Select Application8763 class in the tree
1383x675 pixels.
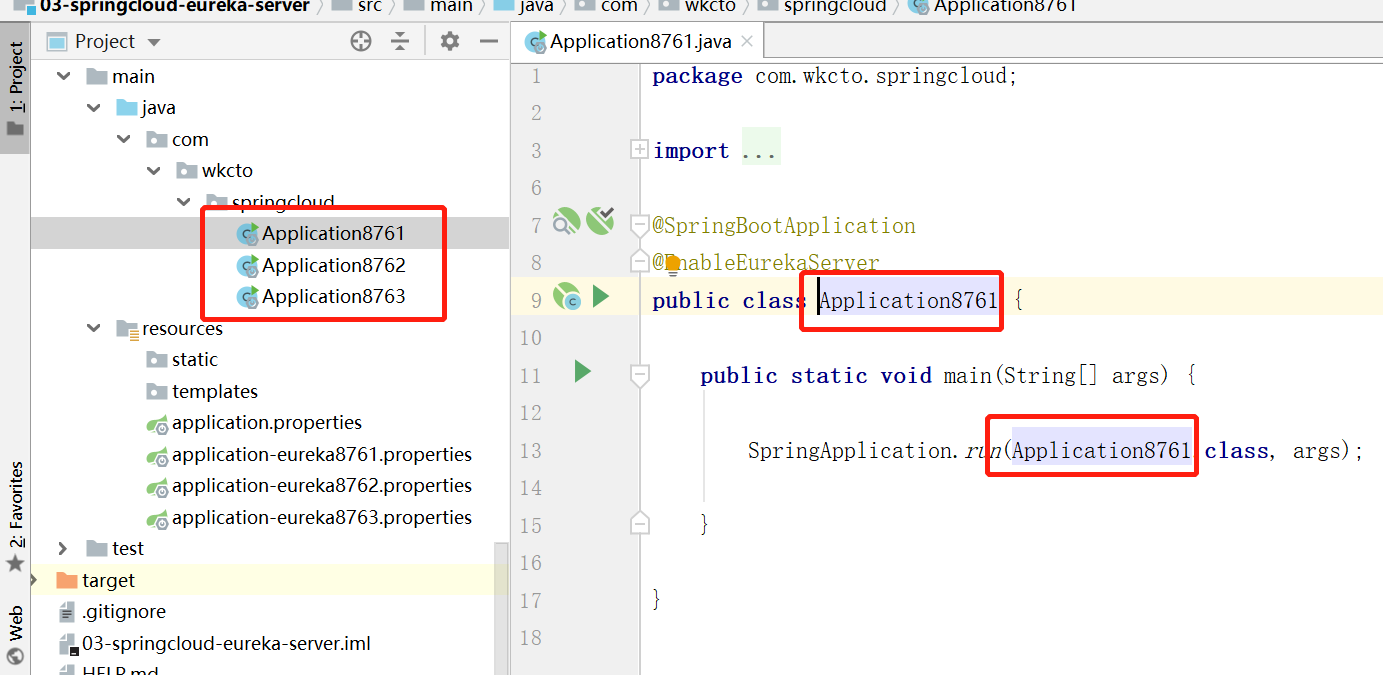(333, 296)
